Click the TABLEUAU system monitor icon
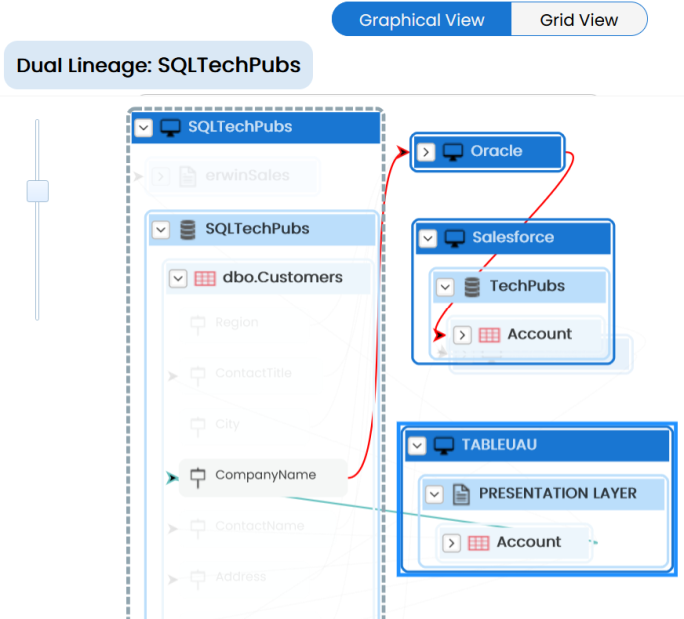The height and width of the screenshot is (619, 684). coord(444,445)
